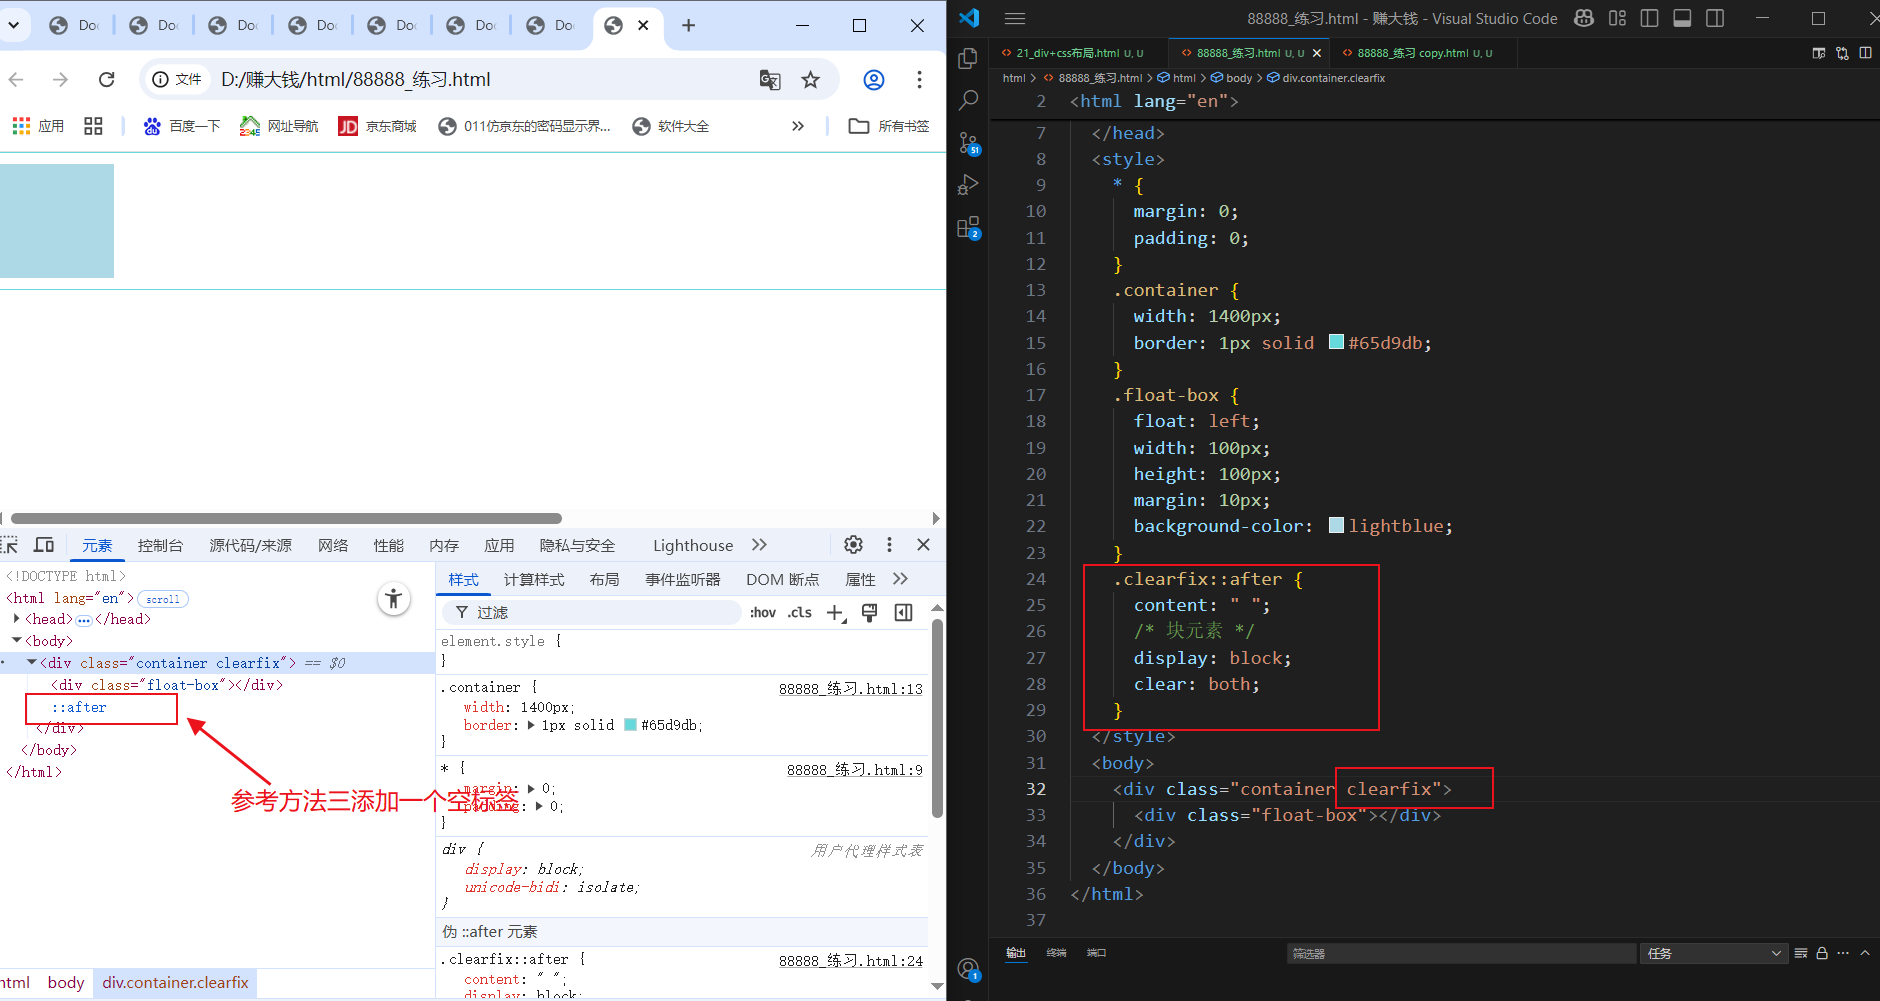
Task: Click the 筛选器 filter field in VS Code
Action: point(1459,953)
